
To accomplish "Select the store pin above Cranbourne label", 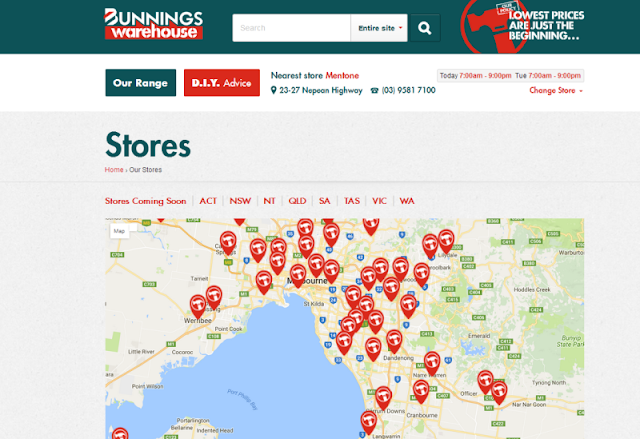I will [x=421, y=391].
